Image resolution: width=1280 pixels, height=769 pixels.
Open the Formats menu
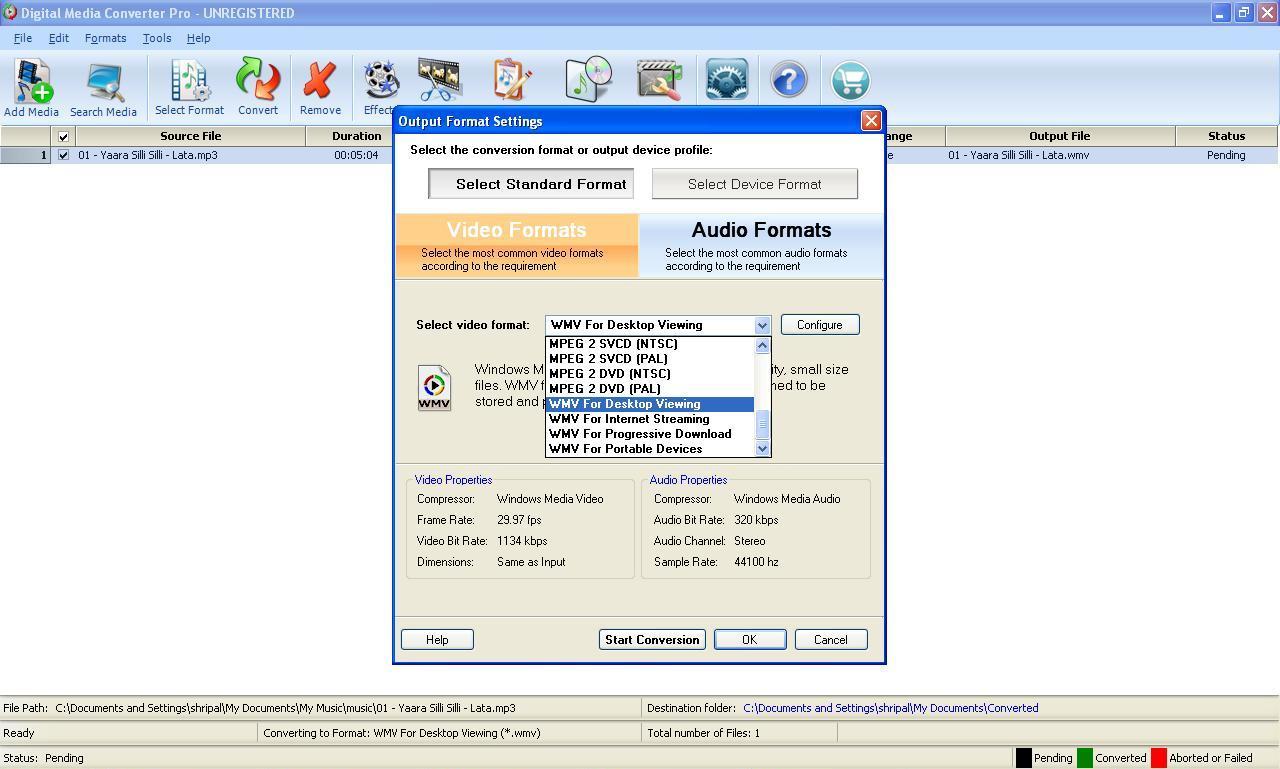[x=105, y=38]
